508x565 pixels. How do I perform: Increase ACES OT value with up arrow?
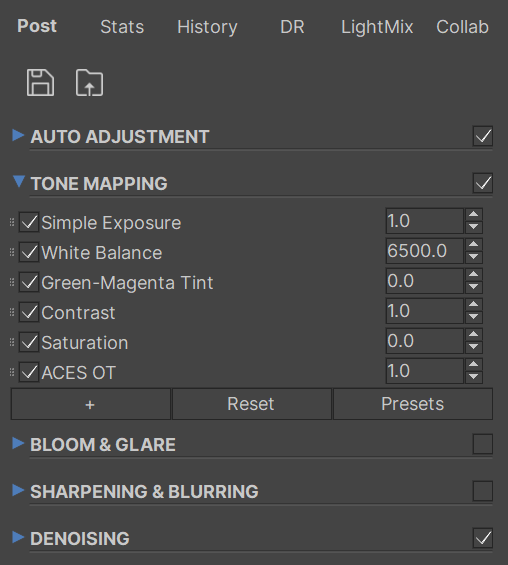tap(473, 364)
